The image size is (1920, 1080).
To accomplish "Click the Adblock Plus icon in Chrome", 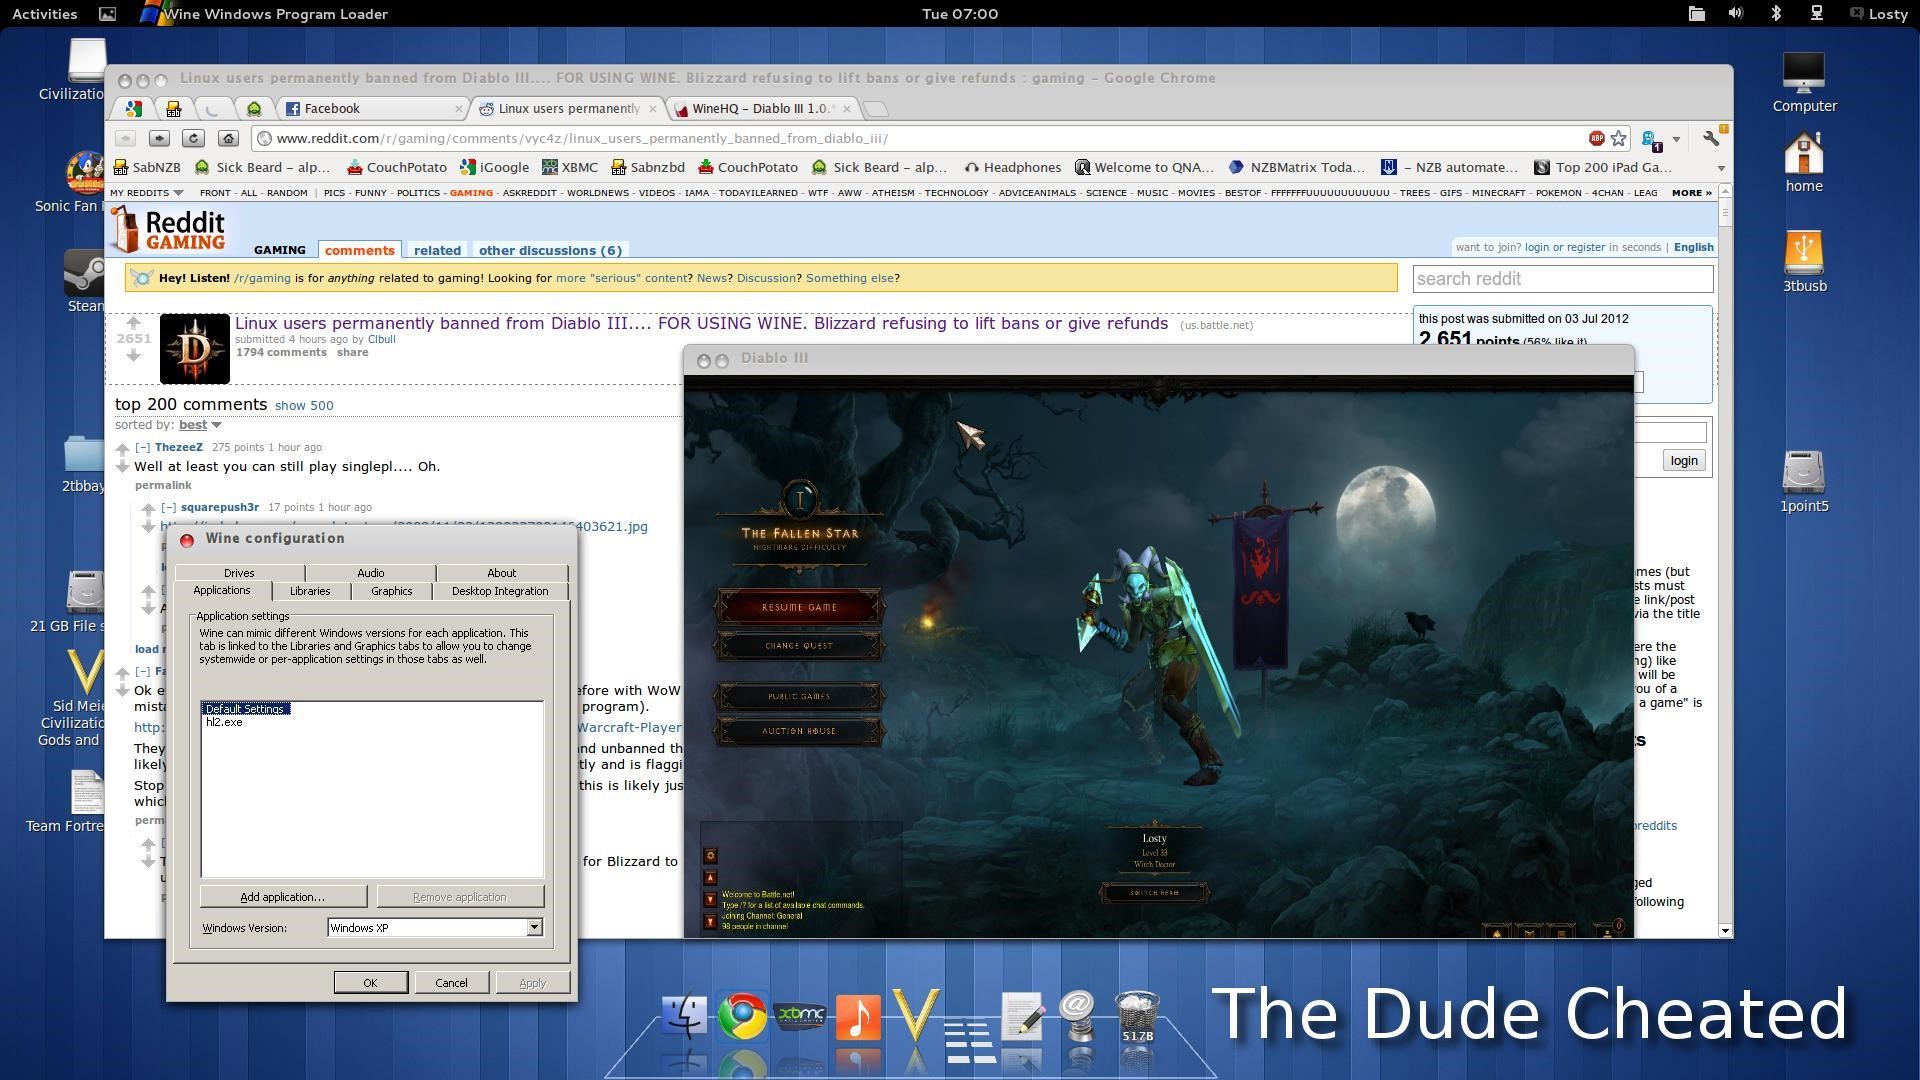I will click(x=1596, y=138).
